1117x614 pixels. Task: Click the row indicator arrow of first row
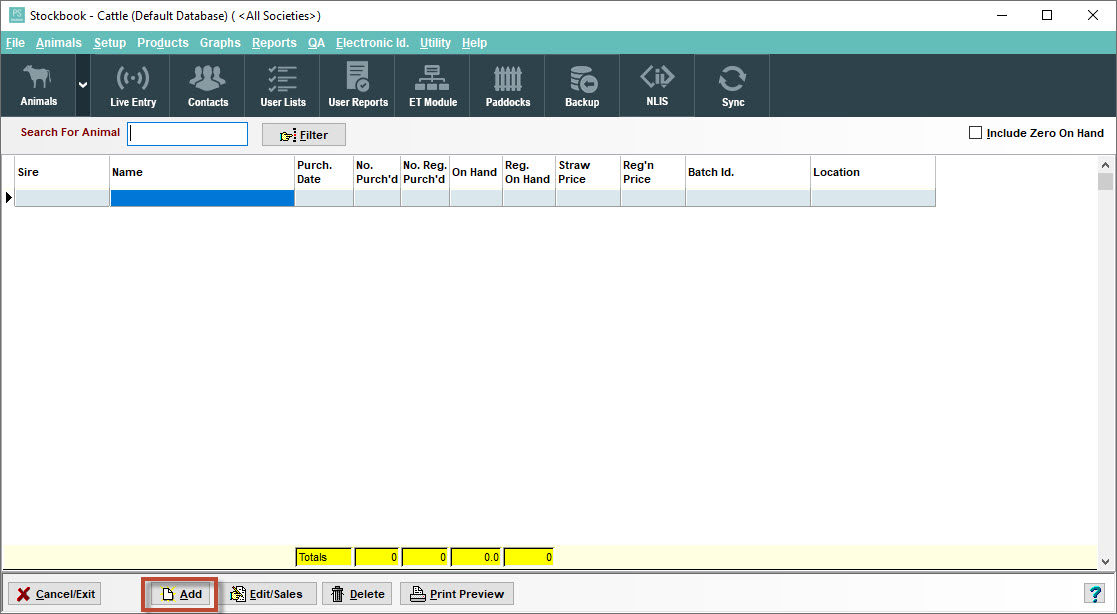pos(9,198)
